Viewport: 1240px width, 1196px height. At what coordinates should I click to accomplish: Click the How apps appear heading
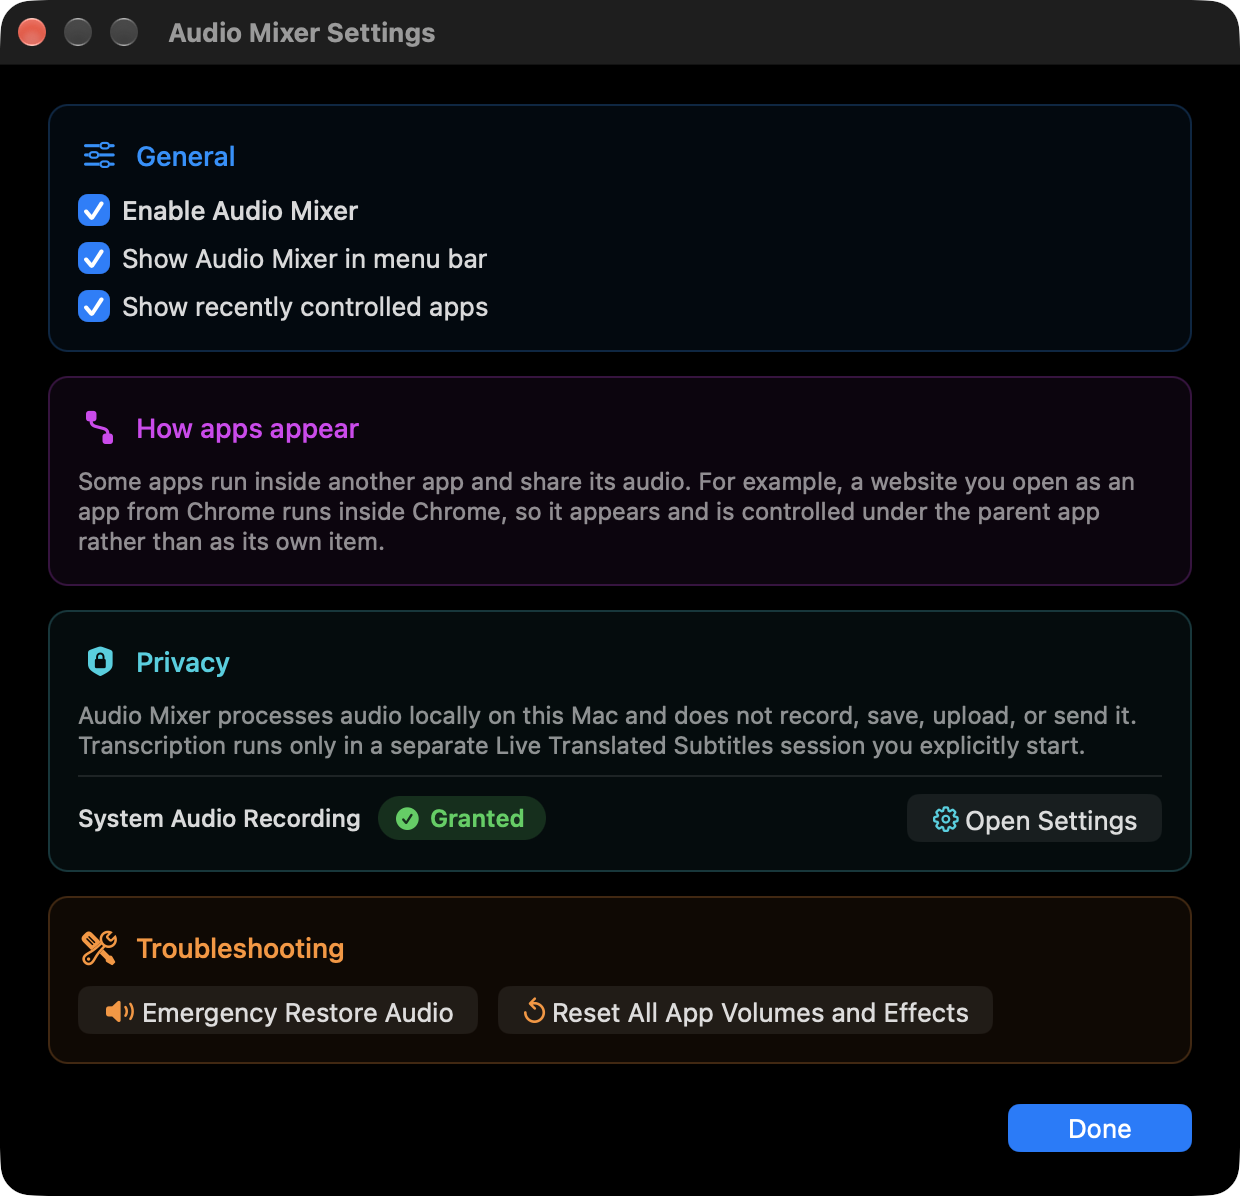pos(247,429)
